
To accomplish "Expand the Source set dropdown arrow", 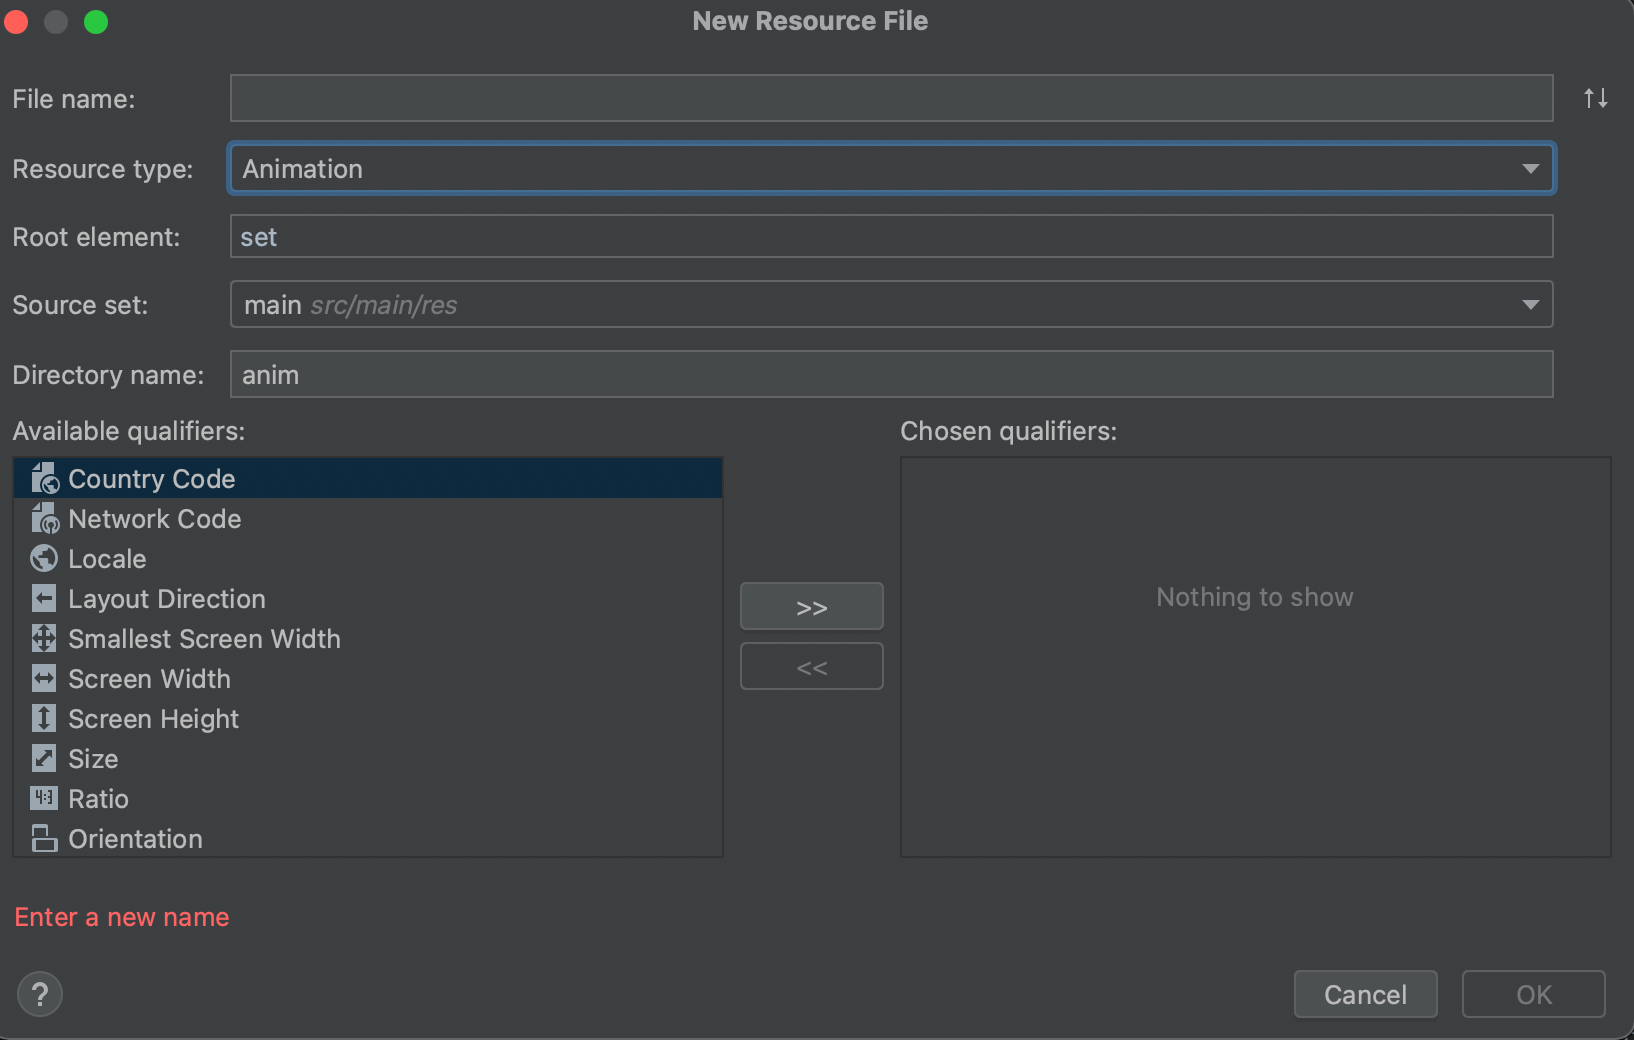I will pyautogui.click(x=1529, y=305).
